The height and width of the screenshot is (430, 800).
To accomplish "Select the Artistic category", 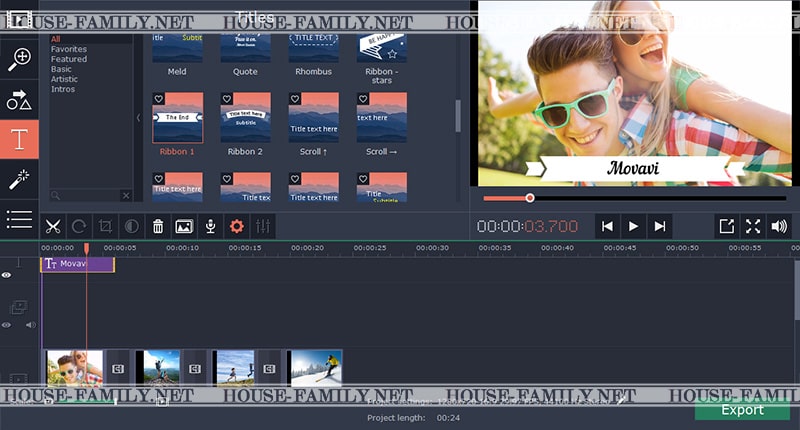I will click(x=64, y=79).
